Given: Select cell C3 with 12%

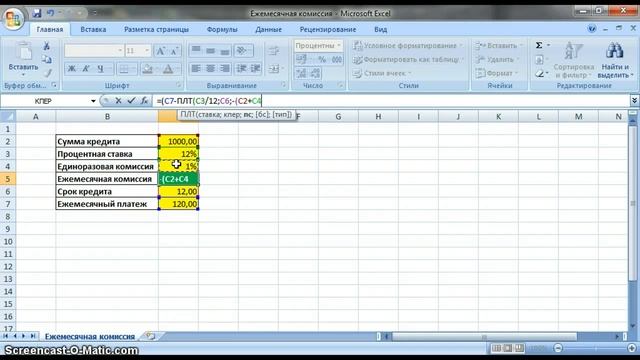Looking at the screenshot, I should pos(178,154).
